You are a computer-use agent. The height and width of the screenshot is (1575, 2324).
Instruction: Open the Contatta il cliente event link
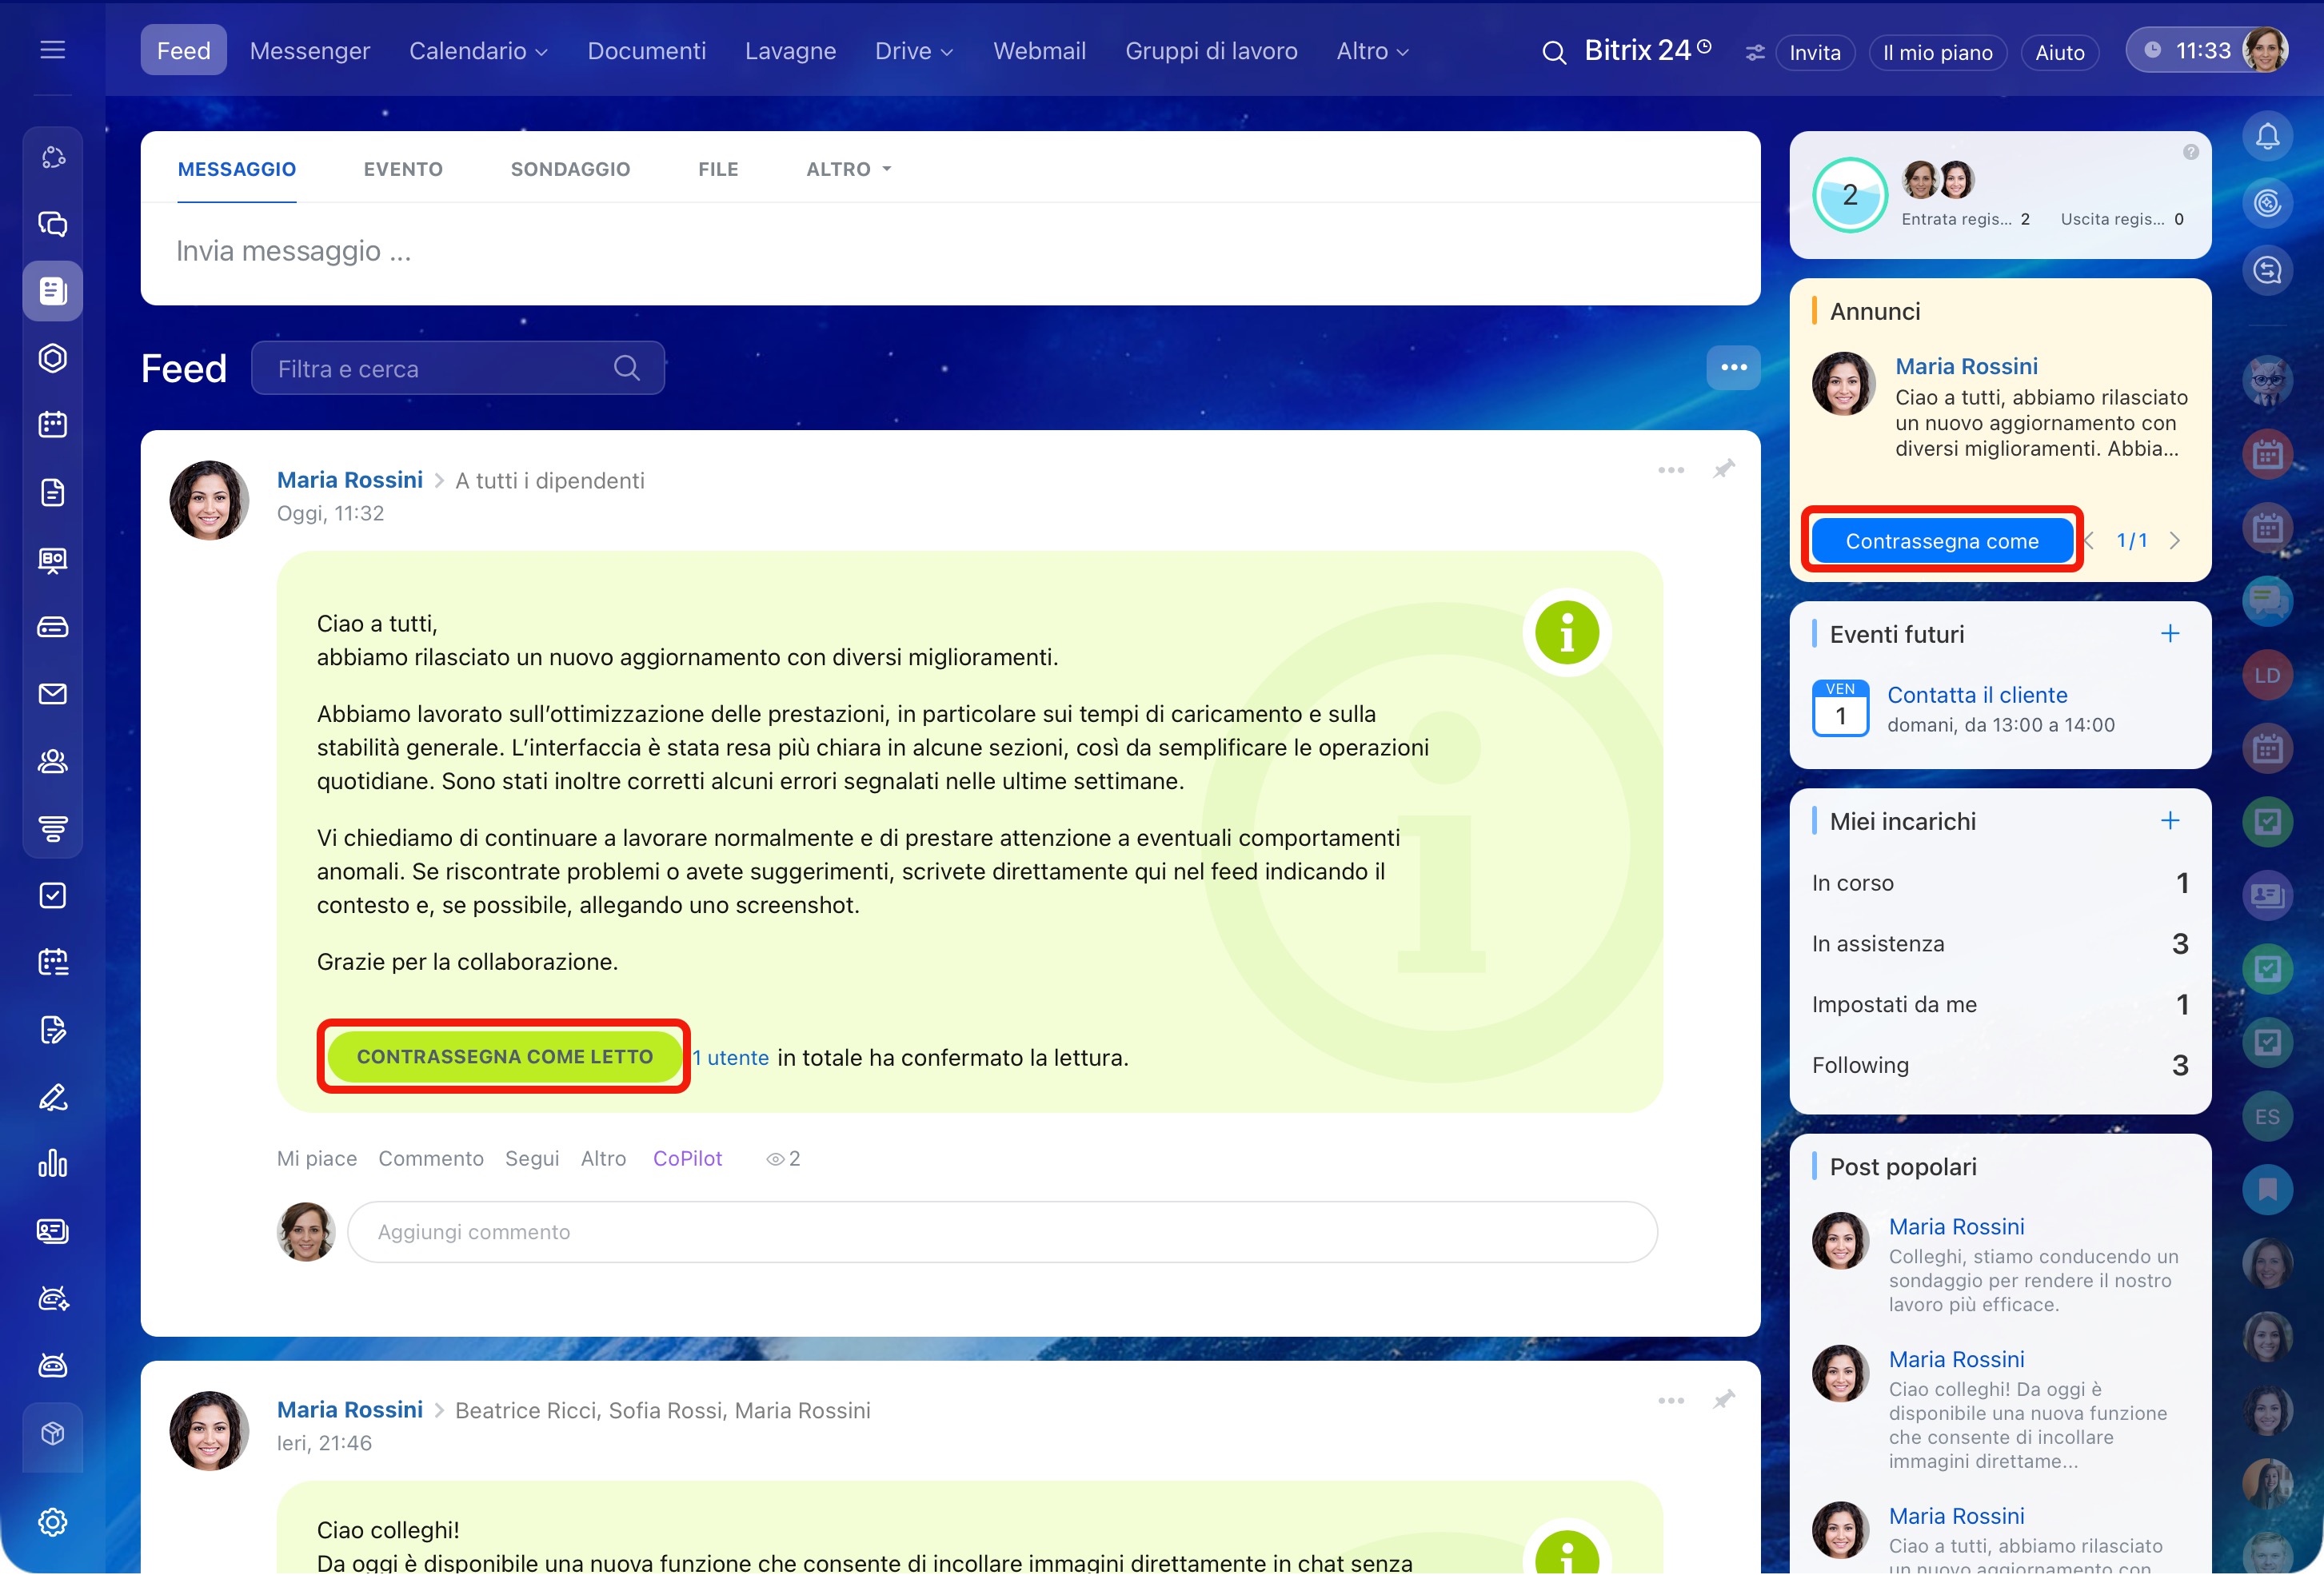pyautogui.click(x=1976, y=695)
